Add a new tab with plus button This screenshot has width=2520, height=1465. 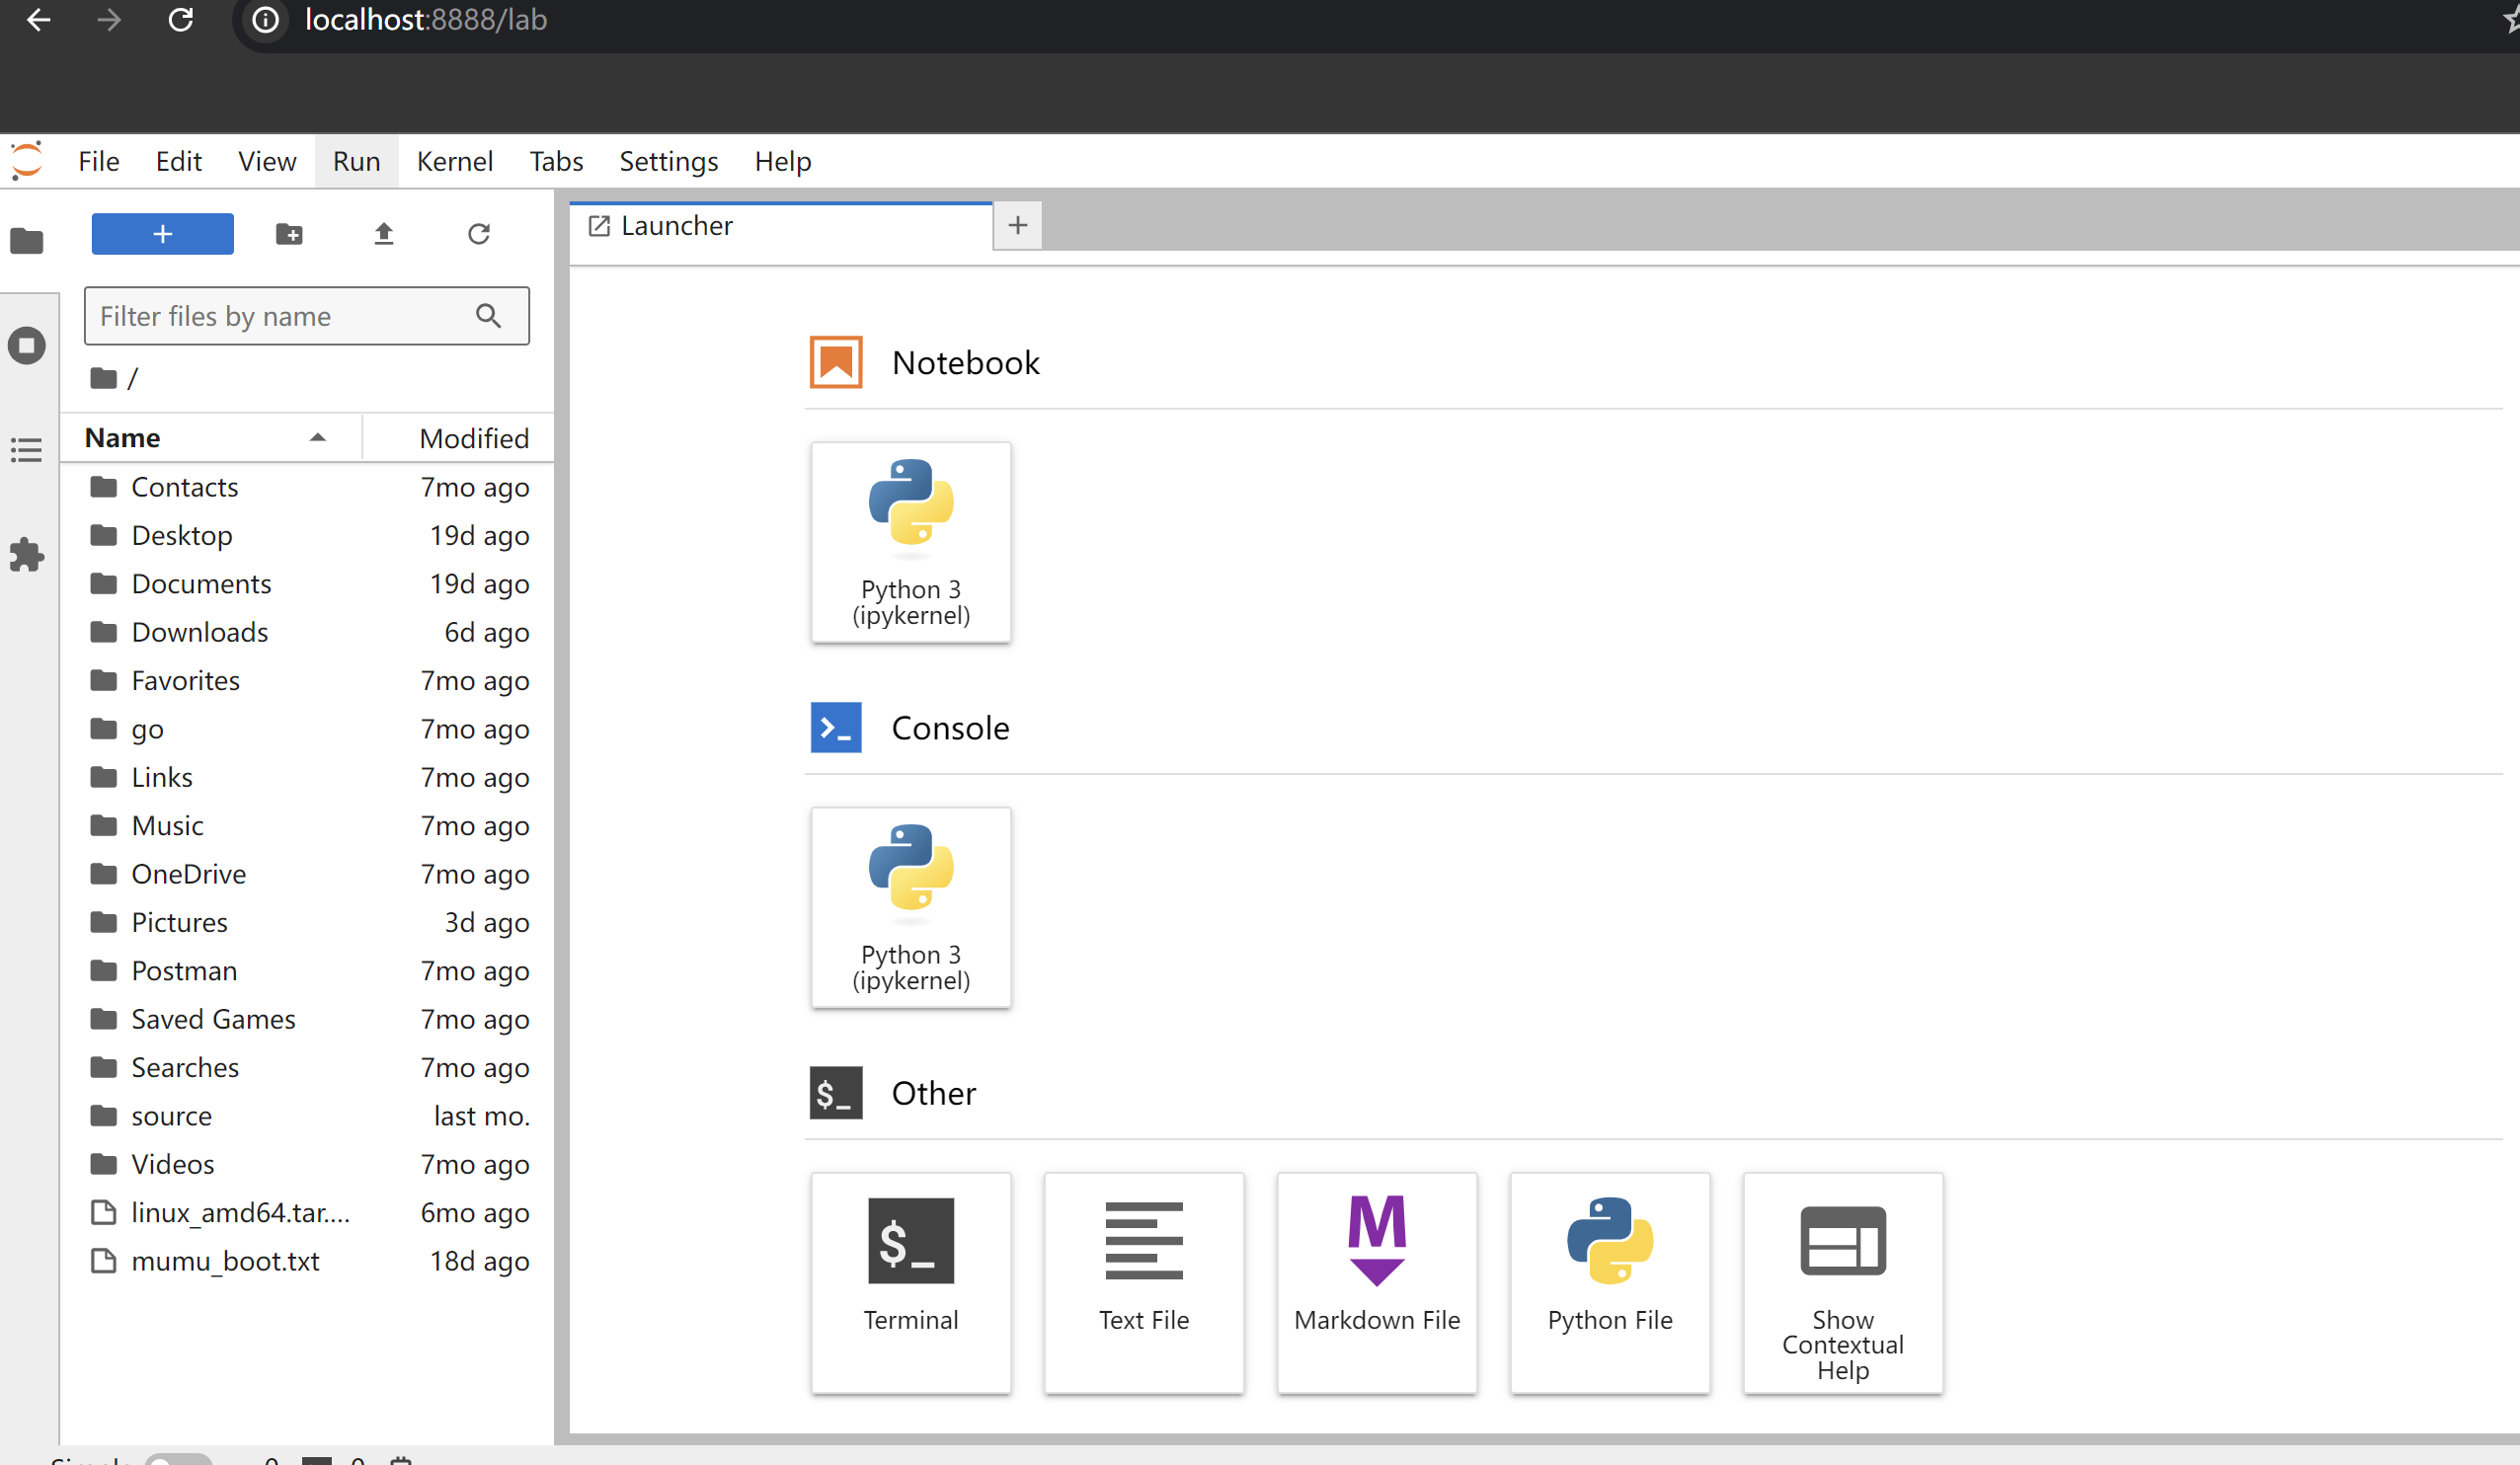click(x=1017, y=226)
